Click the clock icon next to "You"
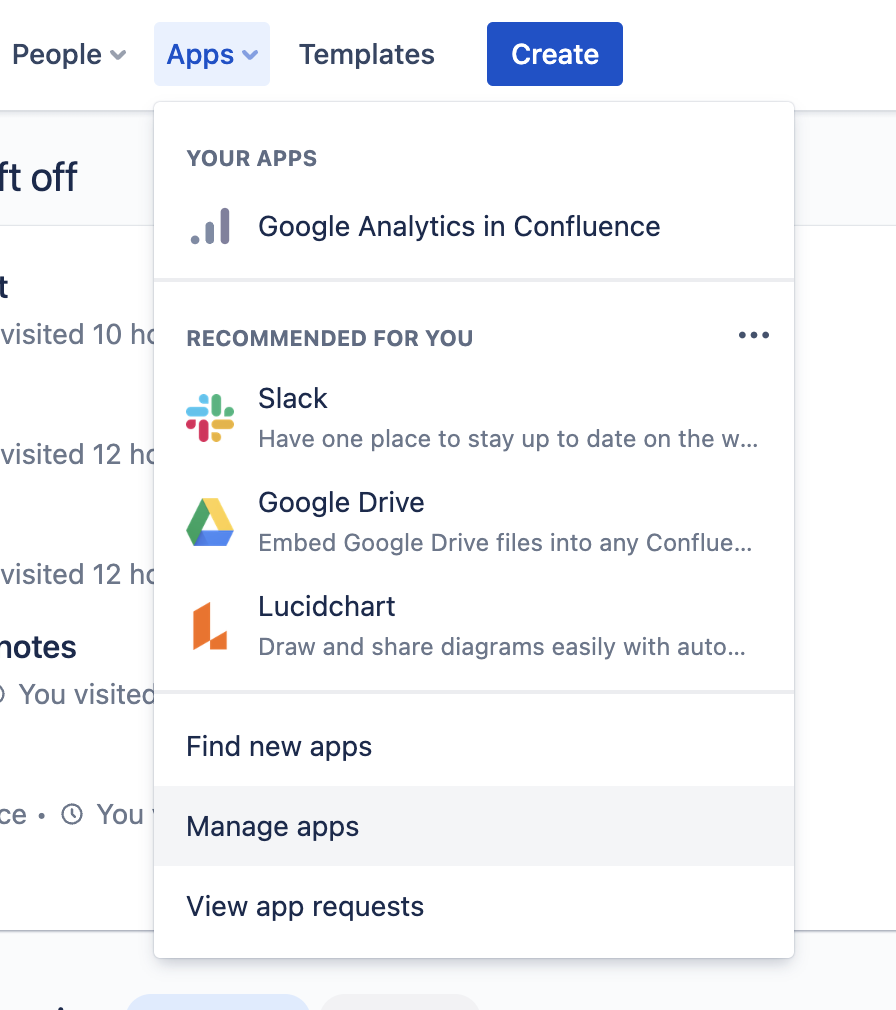896x1010 pixels. coord(72,814)
